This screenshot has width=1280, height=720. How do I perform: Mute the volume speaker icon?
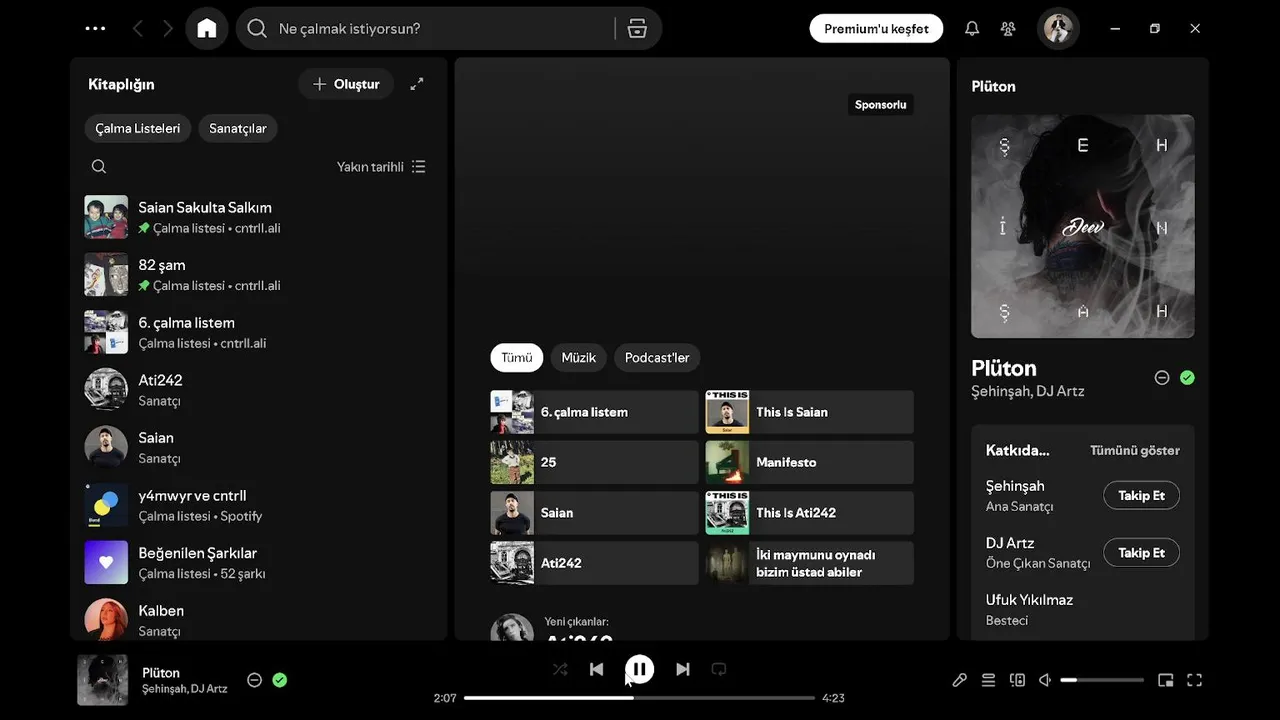click(1045, 680)
